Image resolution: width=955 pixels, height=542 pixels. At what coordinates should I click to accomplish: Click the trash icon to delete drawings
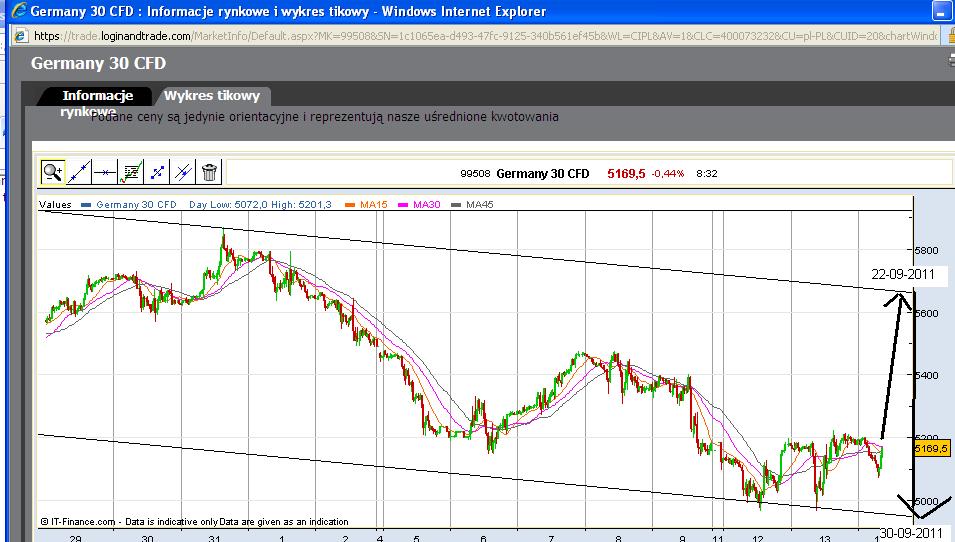(209, 172)
